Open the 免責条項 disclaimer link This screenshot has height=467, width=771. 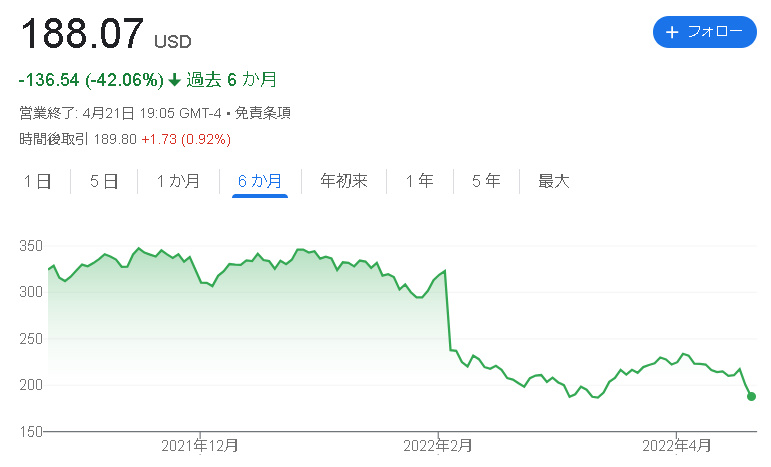pyautogui.click(x=263, y=113)
